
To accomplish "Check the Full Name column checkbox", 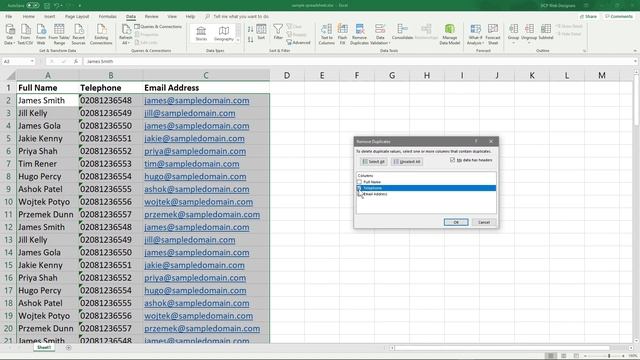I will tap(359, 182).
